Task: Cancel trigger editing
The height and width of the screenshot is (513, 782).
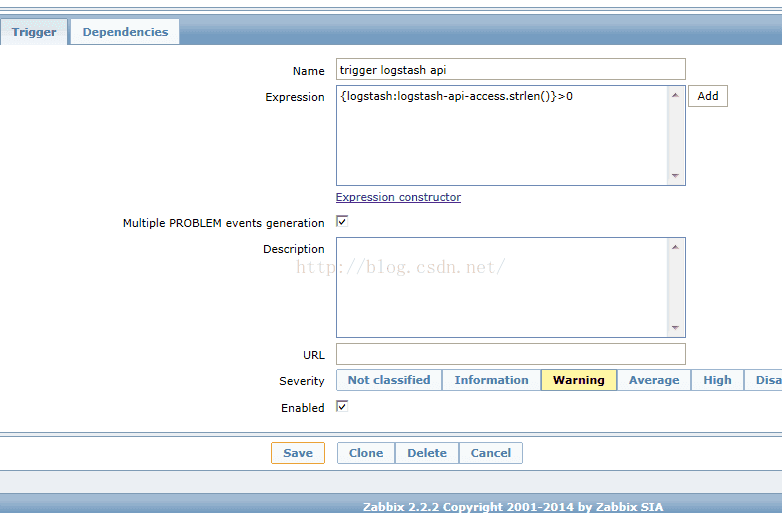Action: [x=491, y=453]
